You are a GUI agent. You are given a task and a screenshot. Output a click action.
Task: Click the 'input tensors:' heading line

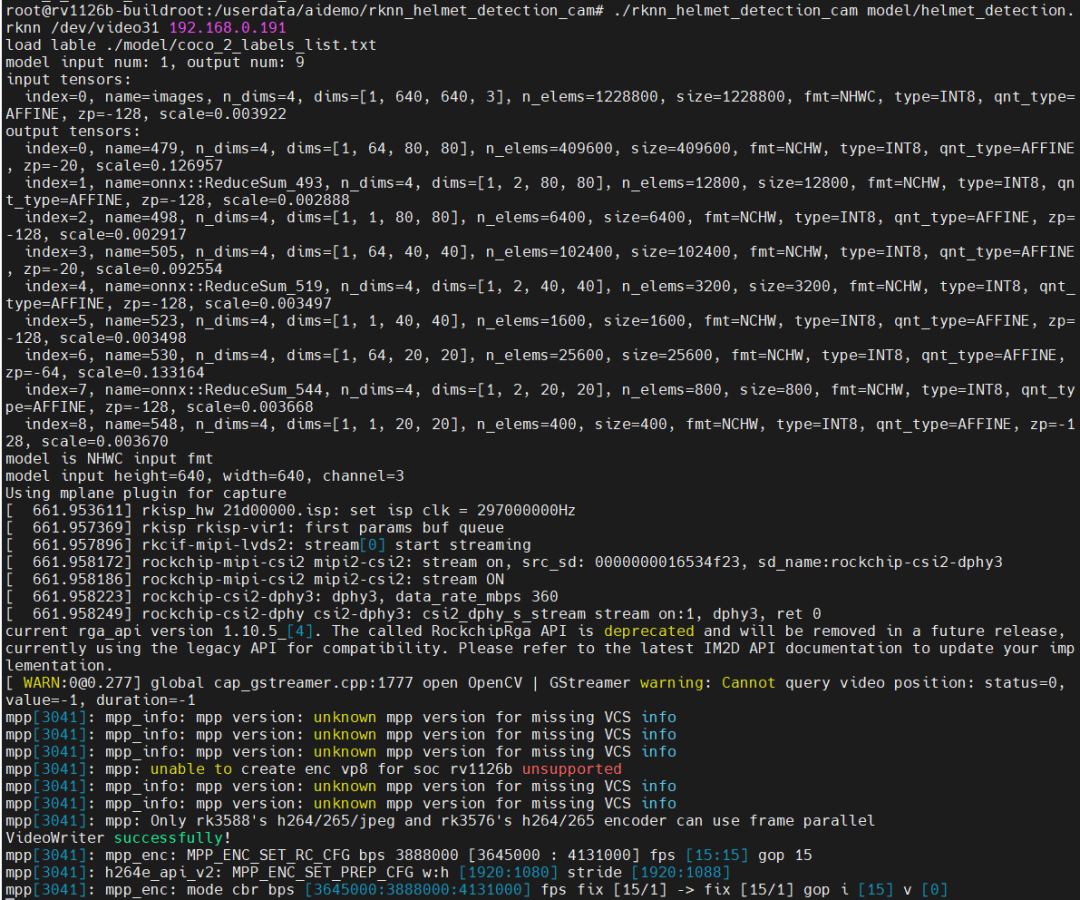point(68,79)
